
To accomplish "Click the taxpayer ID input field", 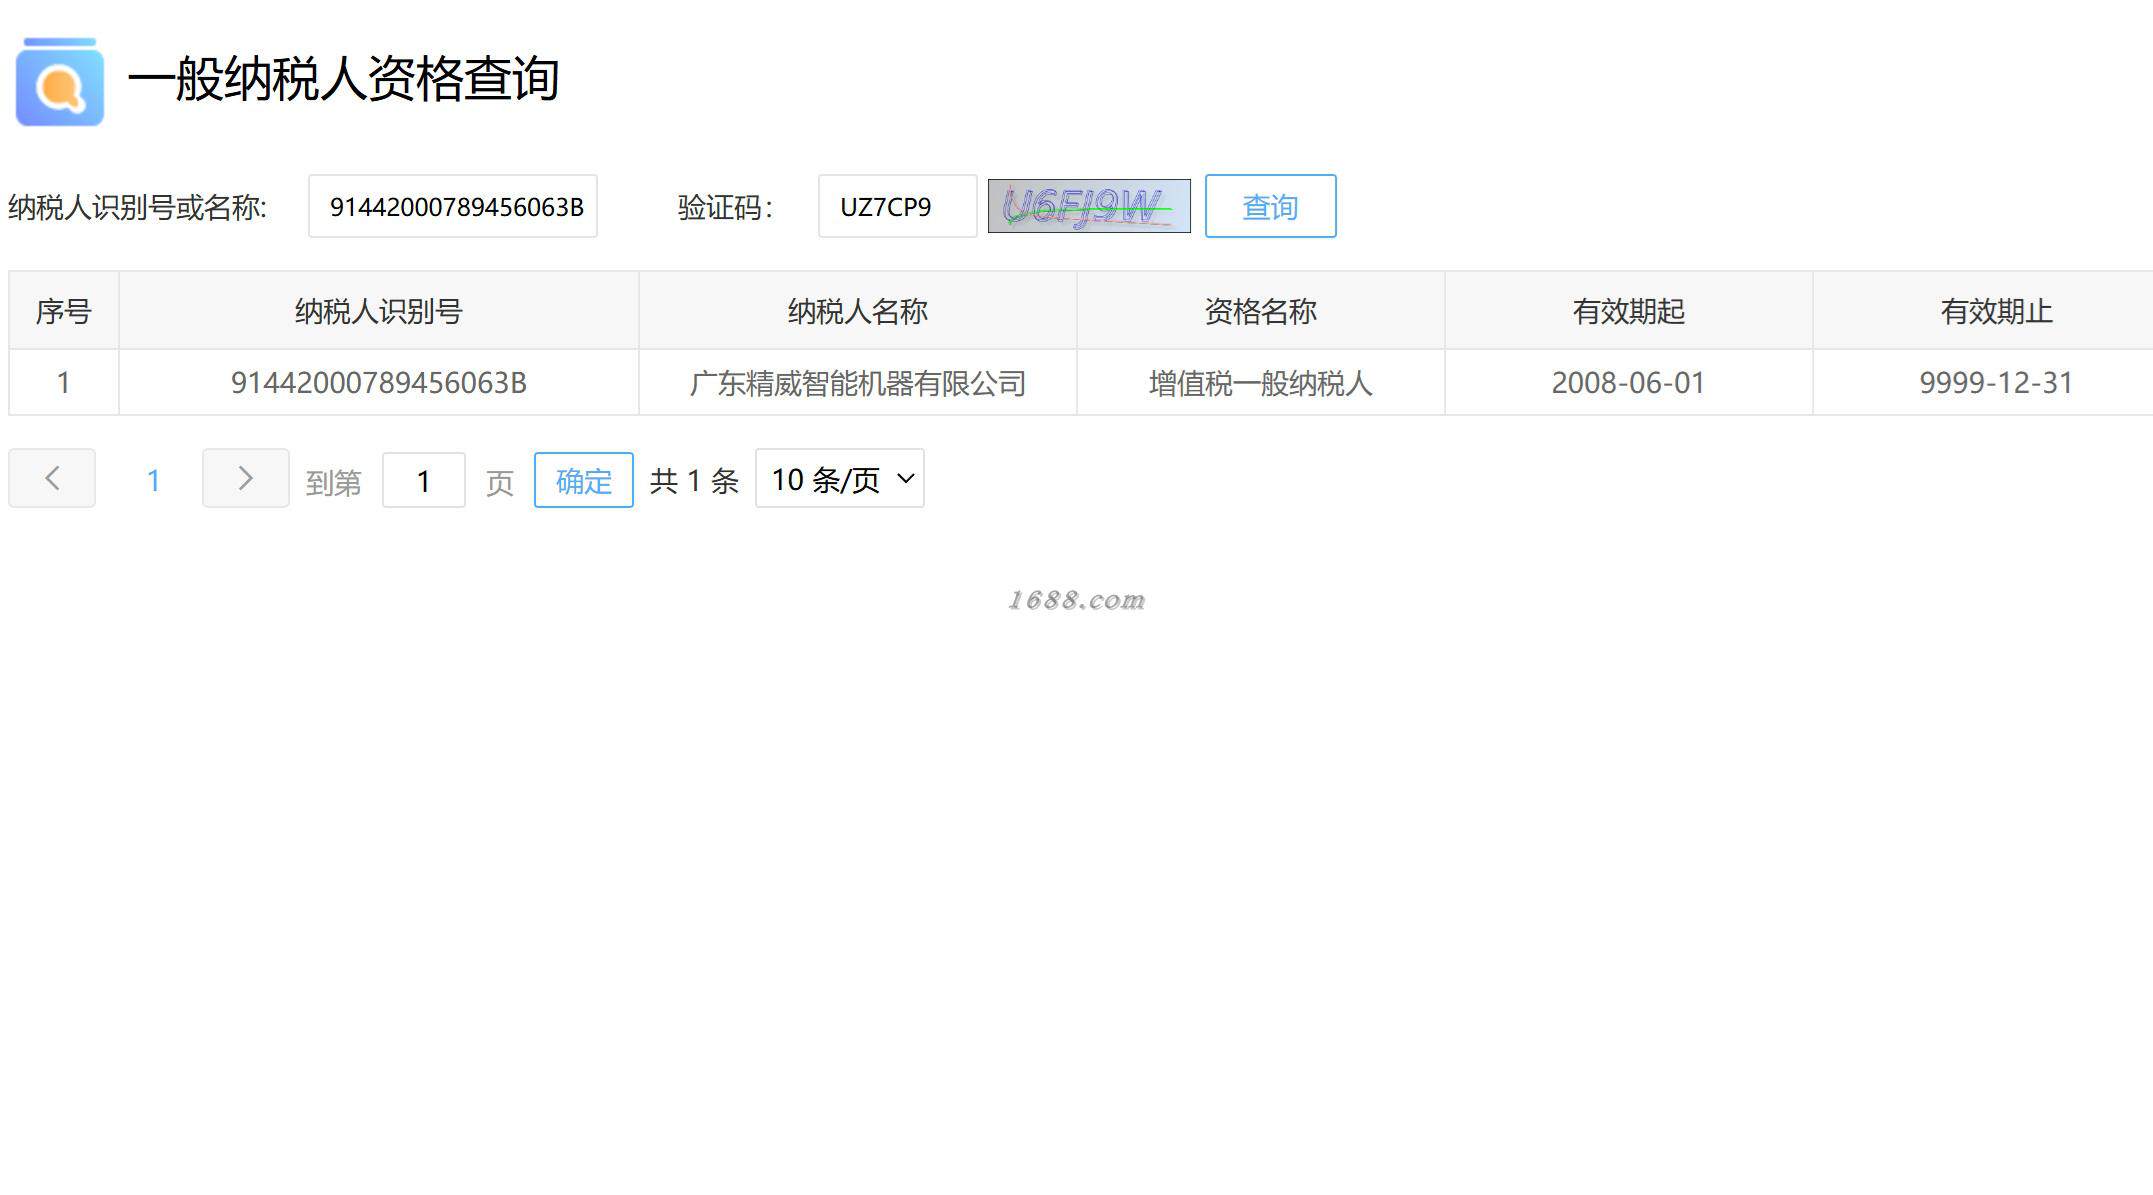I will (452, 206).
